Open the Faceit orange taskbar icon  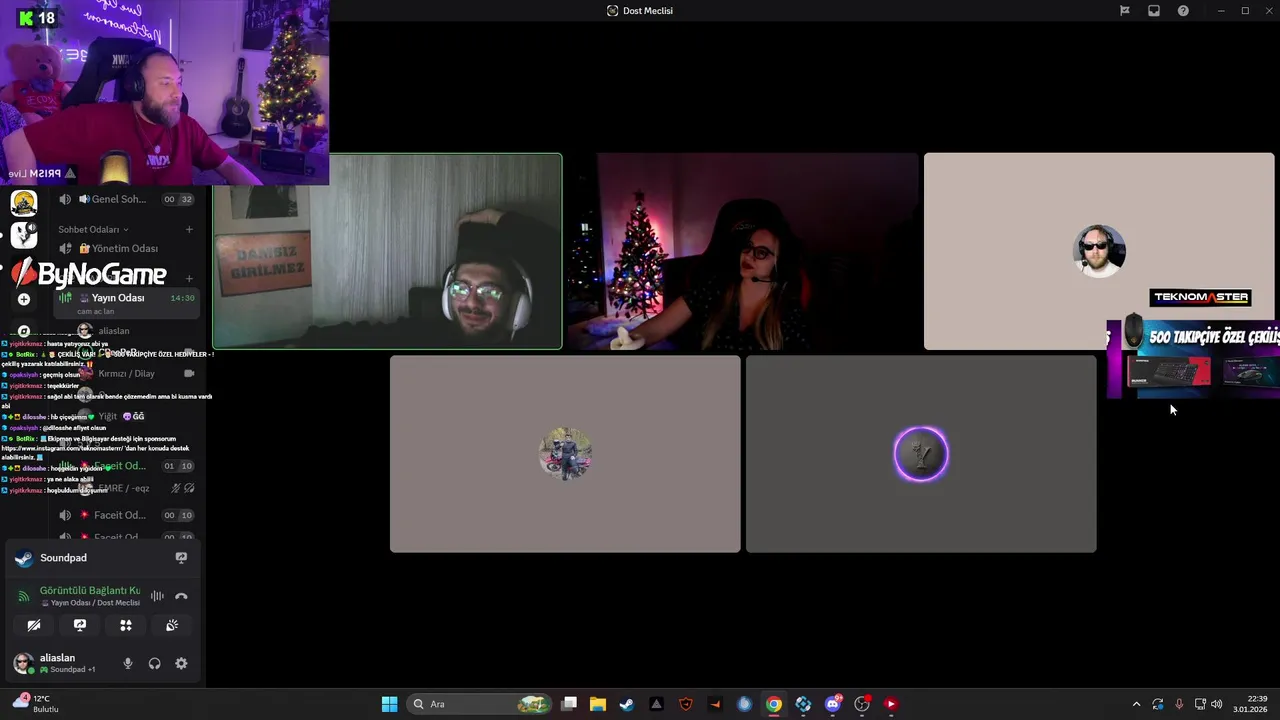[715, 704]
